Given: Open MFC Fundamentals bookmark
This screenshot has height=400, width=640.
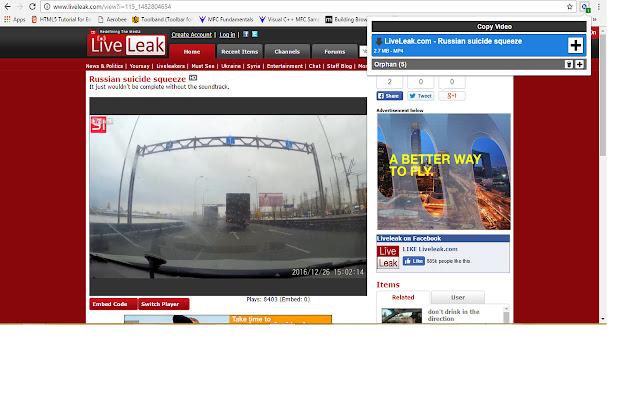Looking at the screenshot, I should click(x=226, y=19).
